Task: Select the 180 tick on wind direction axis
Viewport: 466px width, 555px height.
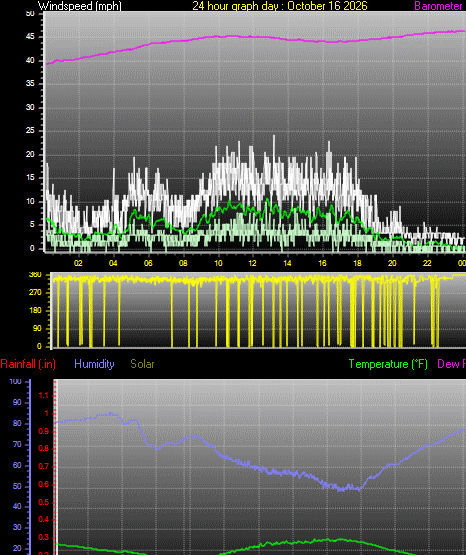Action: coord(35,310)
